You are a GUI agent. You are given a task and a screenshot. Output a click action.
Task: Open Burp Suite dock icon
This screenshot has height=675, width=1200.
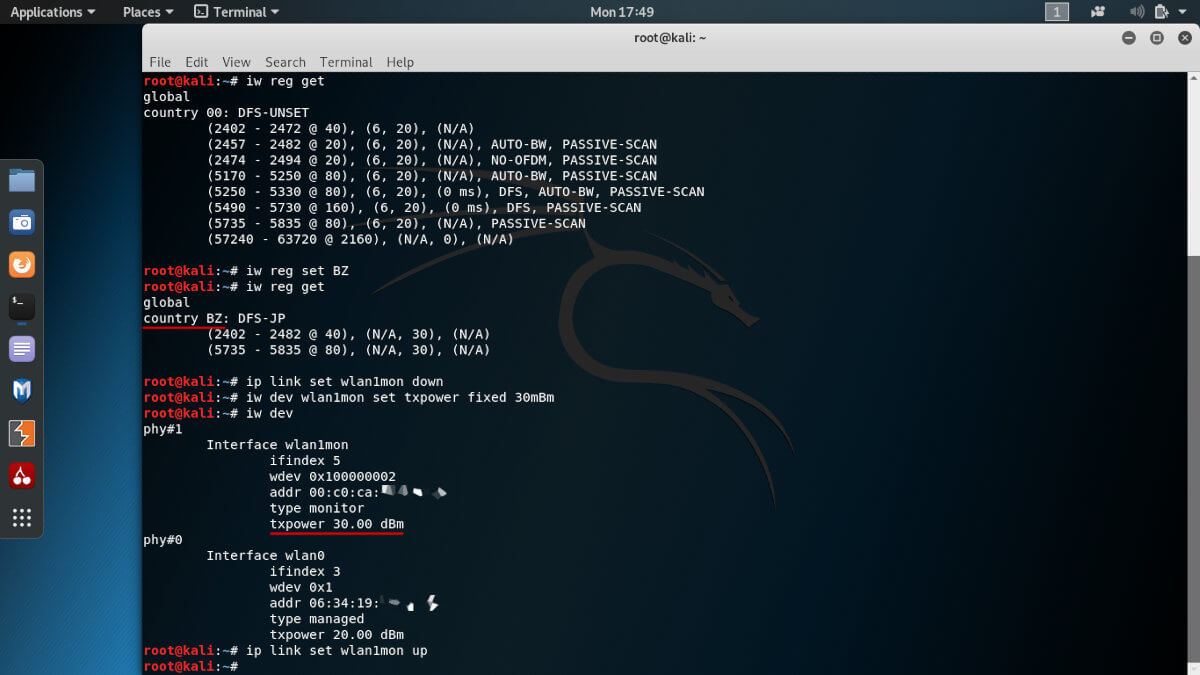(x=22, y=433)
